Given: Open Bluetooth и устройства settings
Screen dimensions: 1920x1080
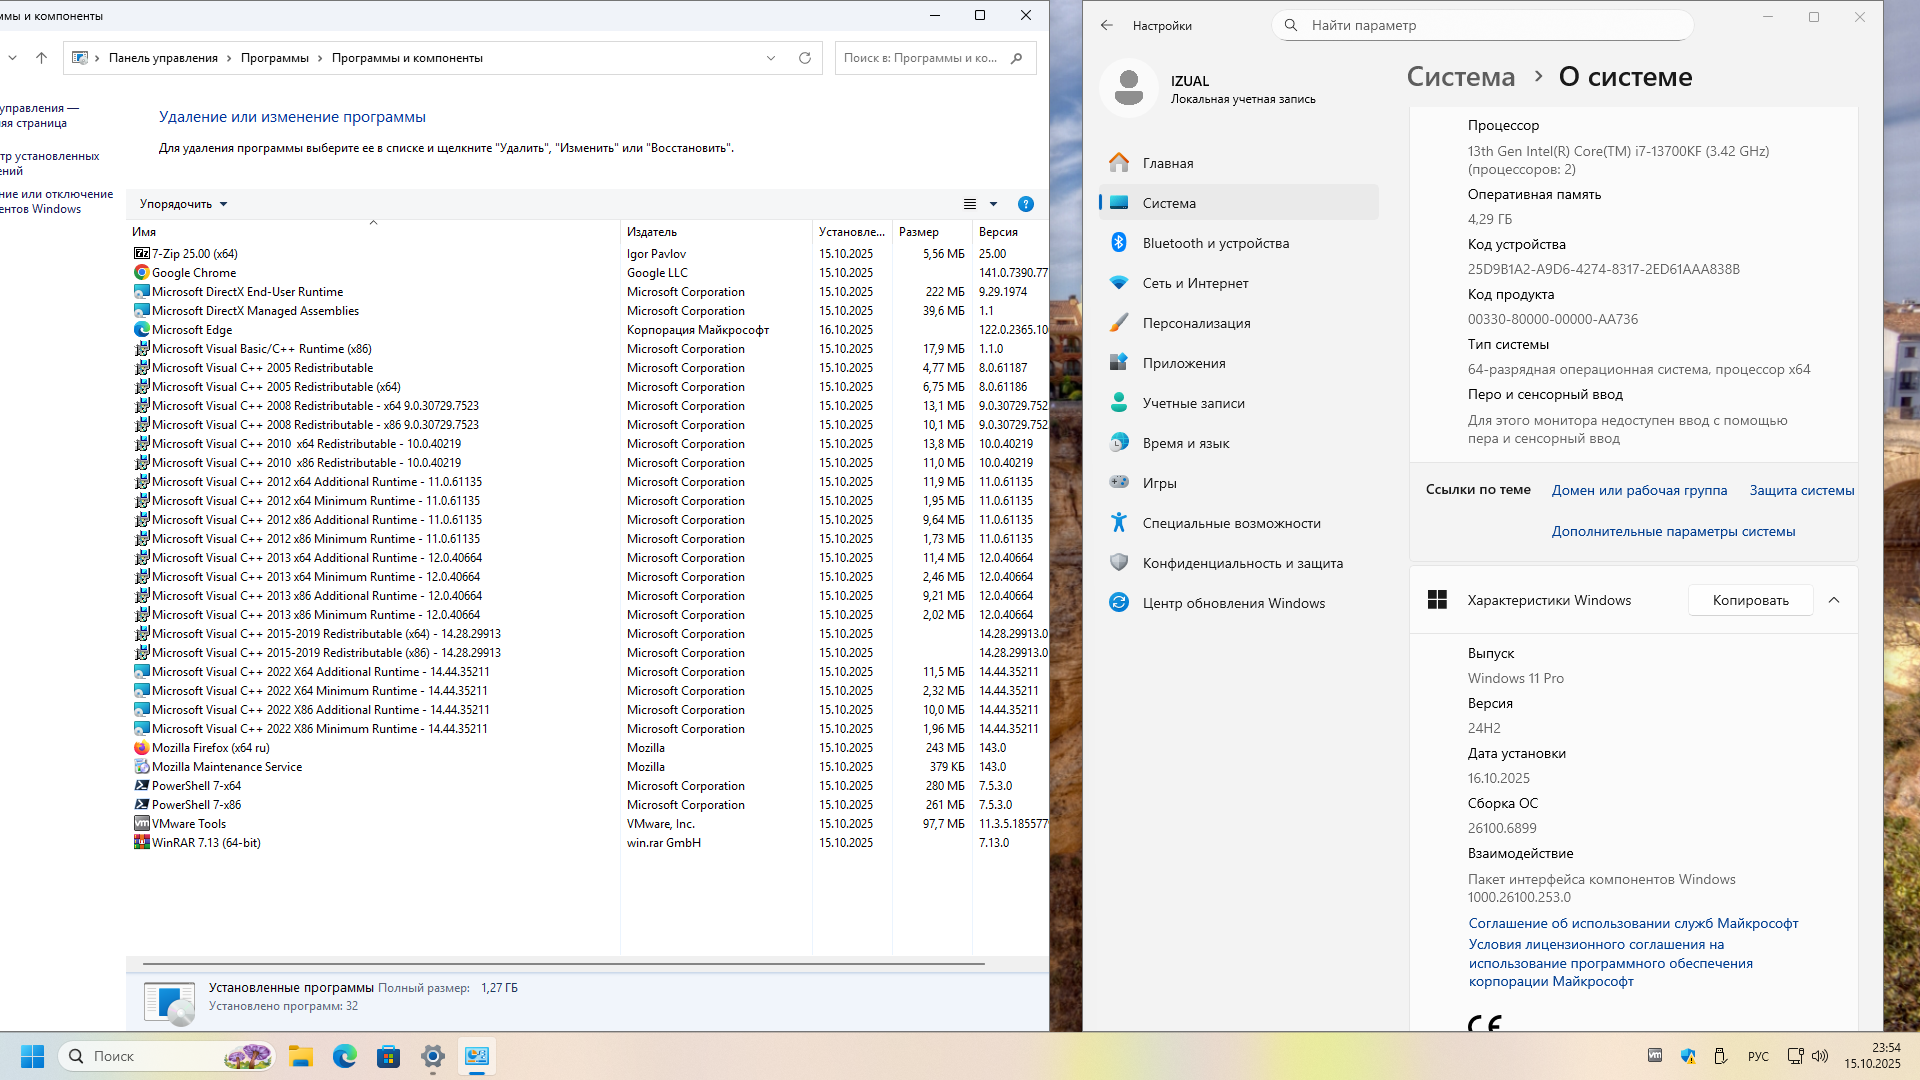Looking at the screenshot, I should pos(1215,243).
